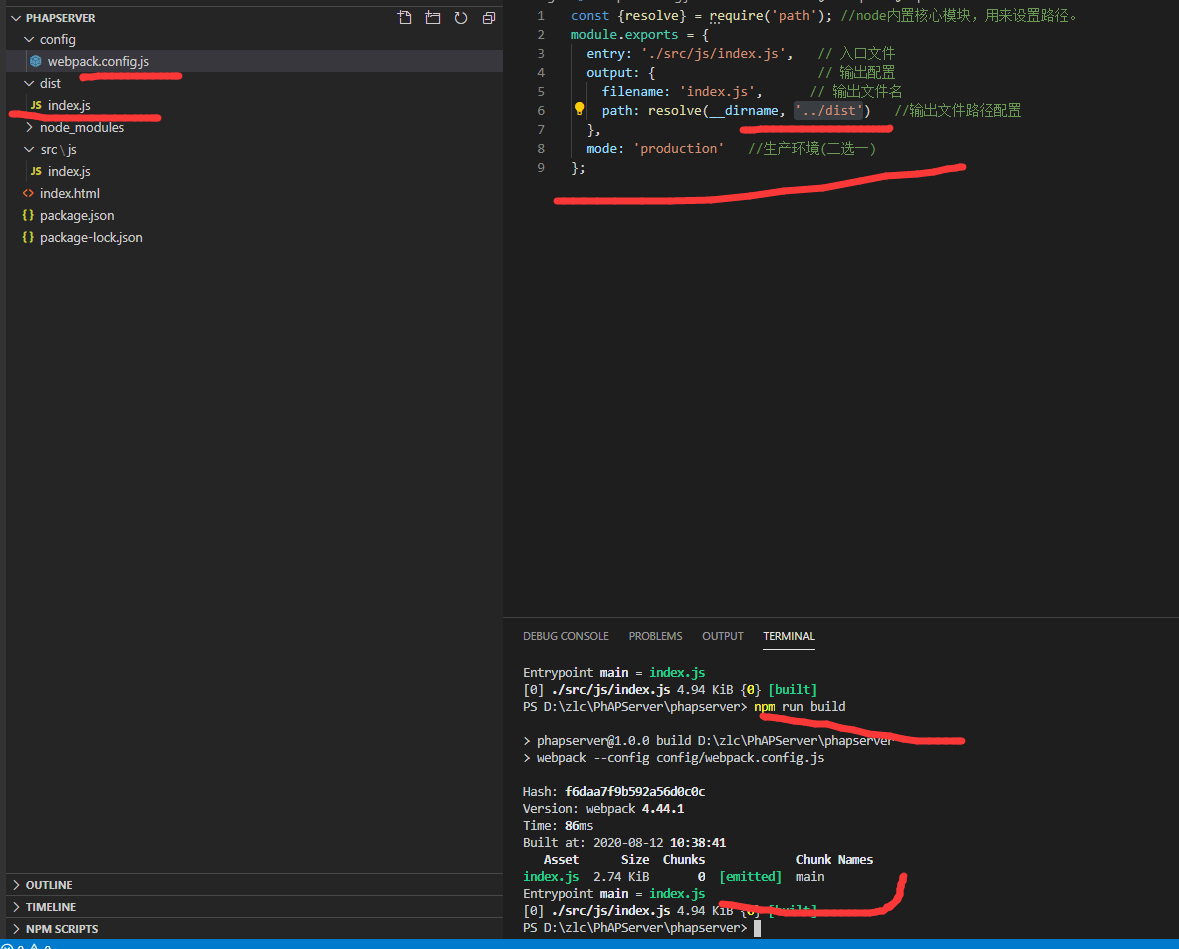Click the New Folder icon in Explorer
Viewport: 1179px width, 949px height.
click(432, 18)
